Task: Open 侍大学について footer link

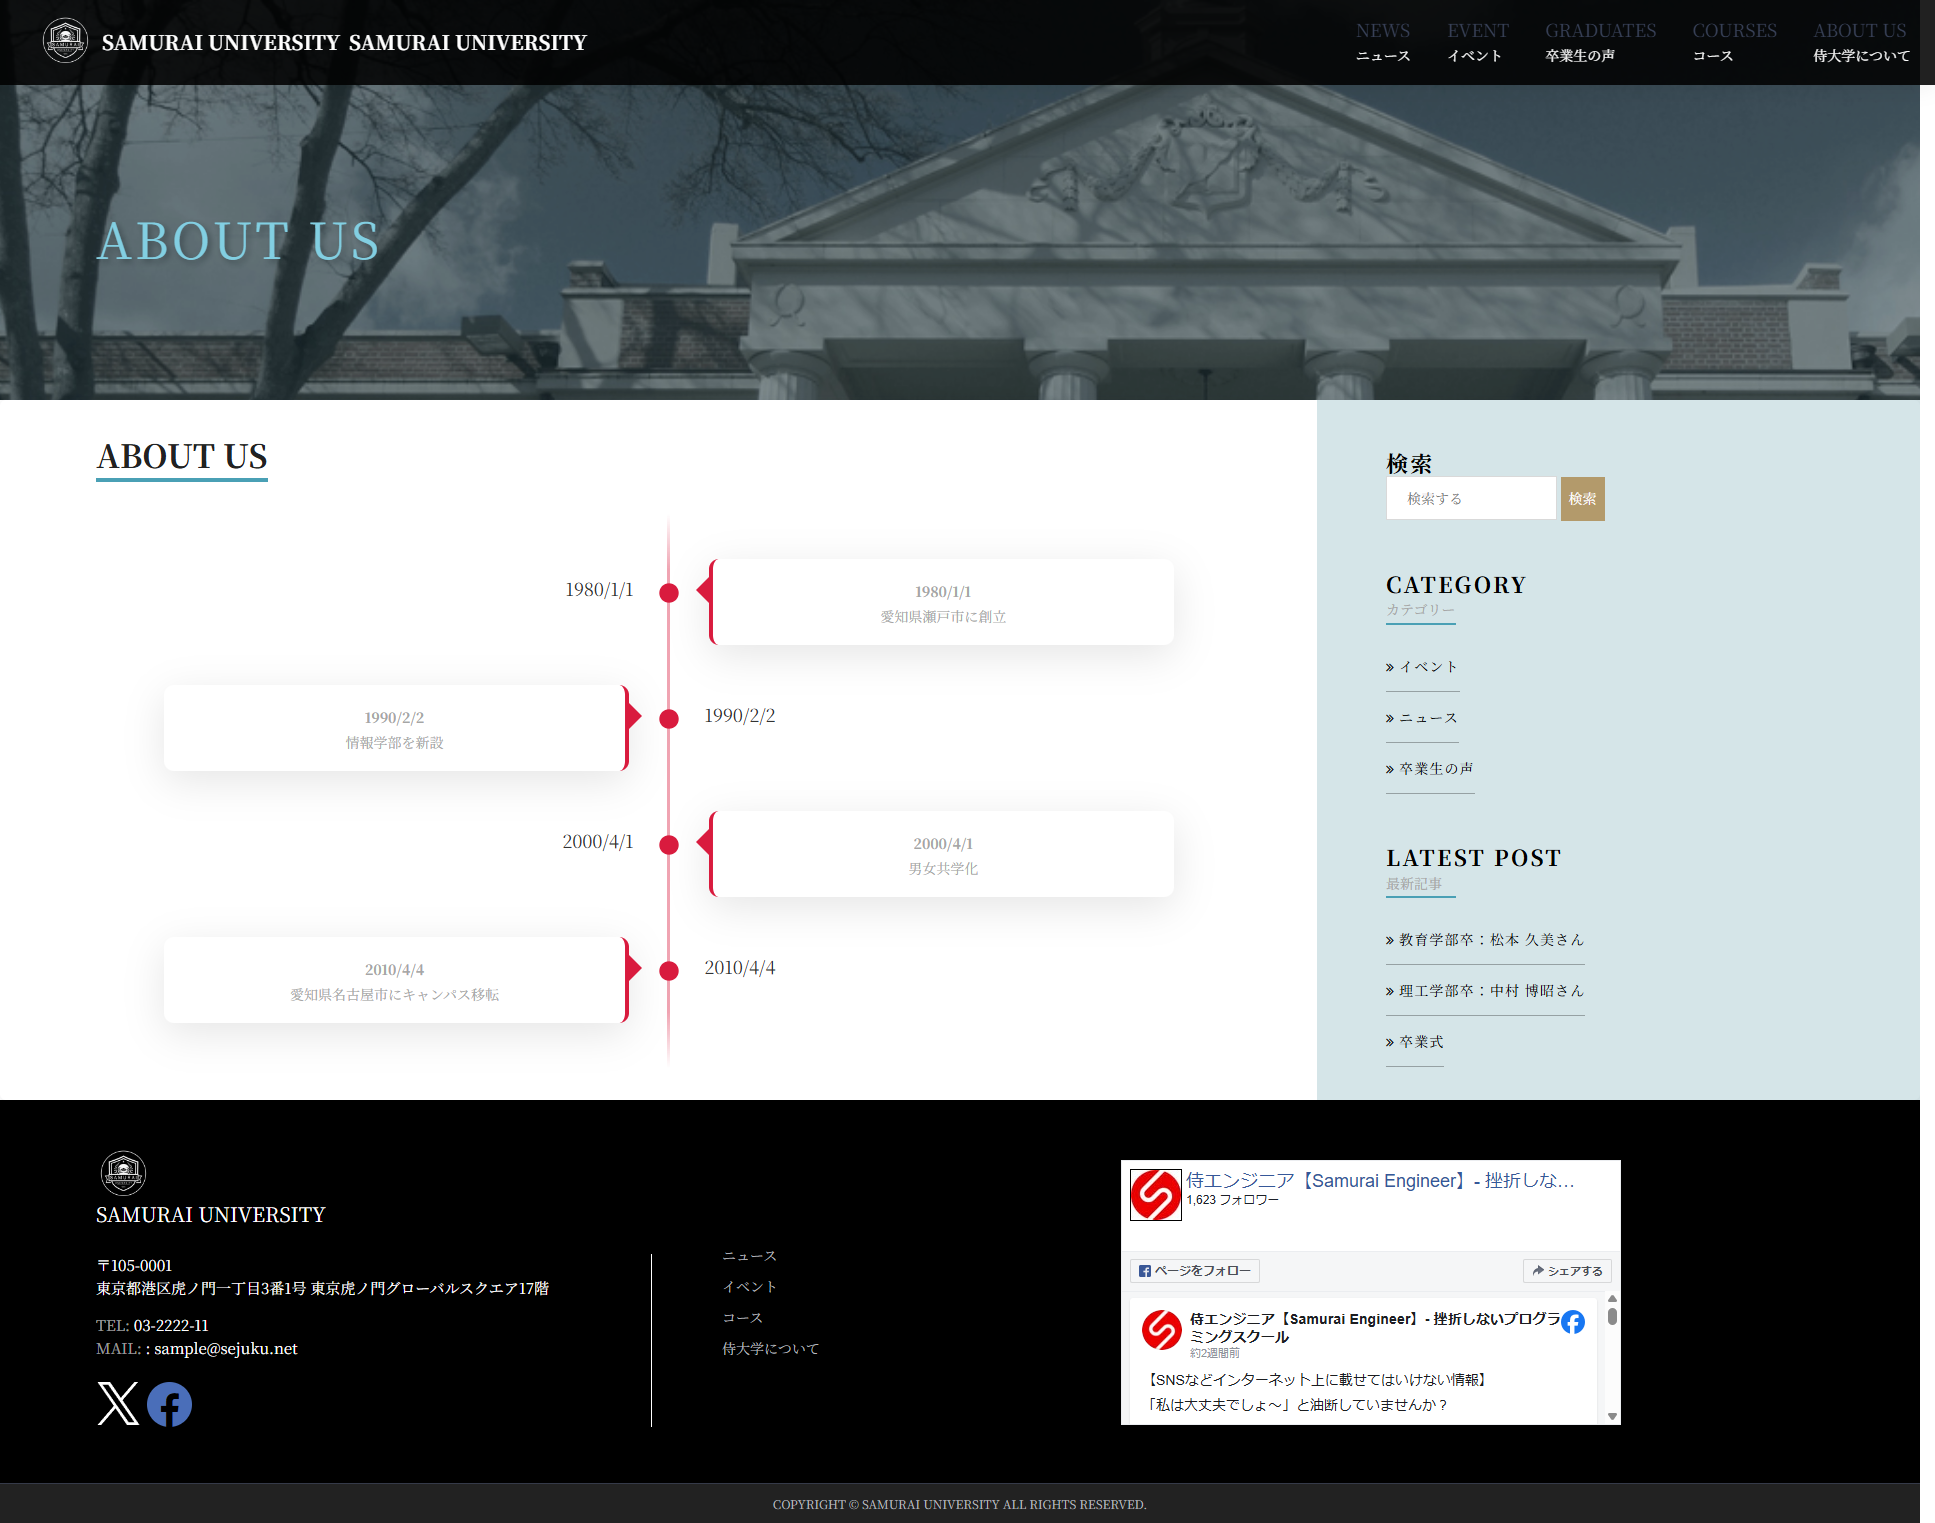Action: [x=770, y=1349]
